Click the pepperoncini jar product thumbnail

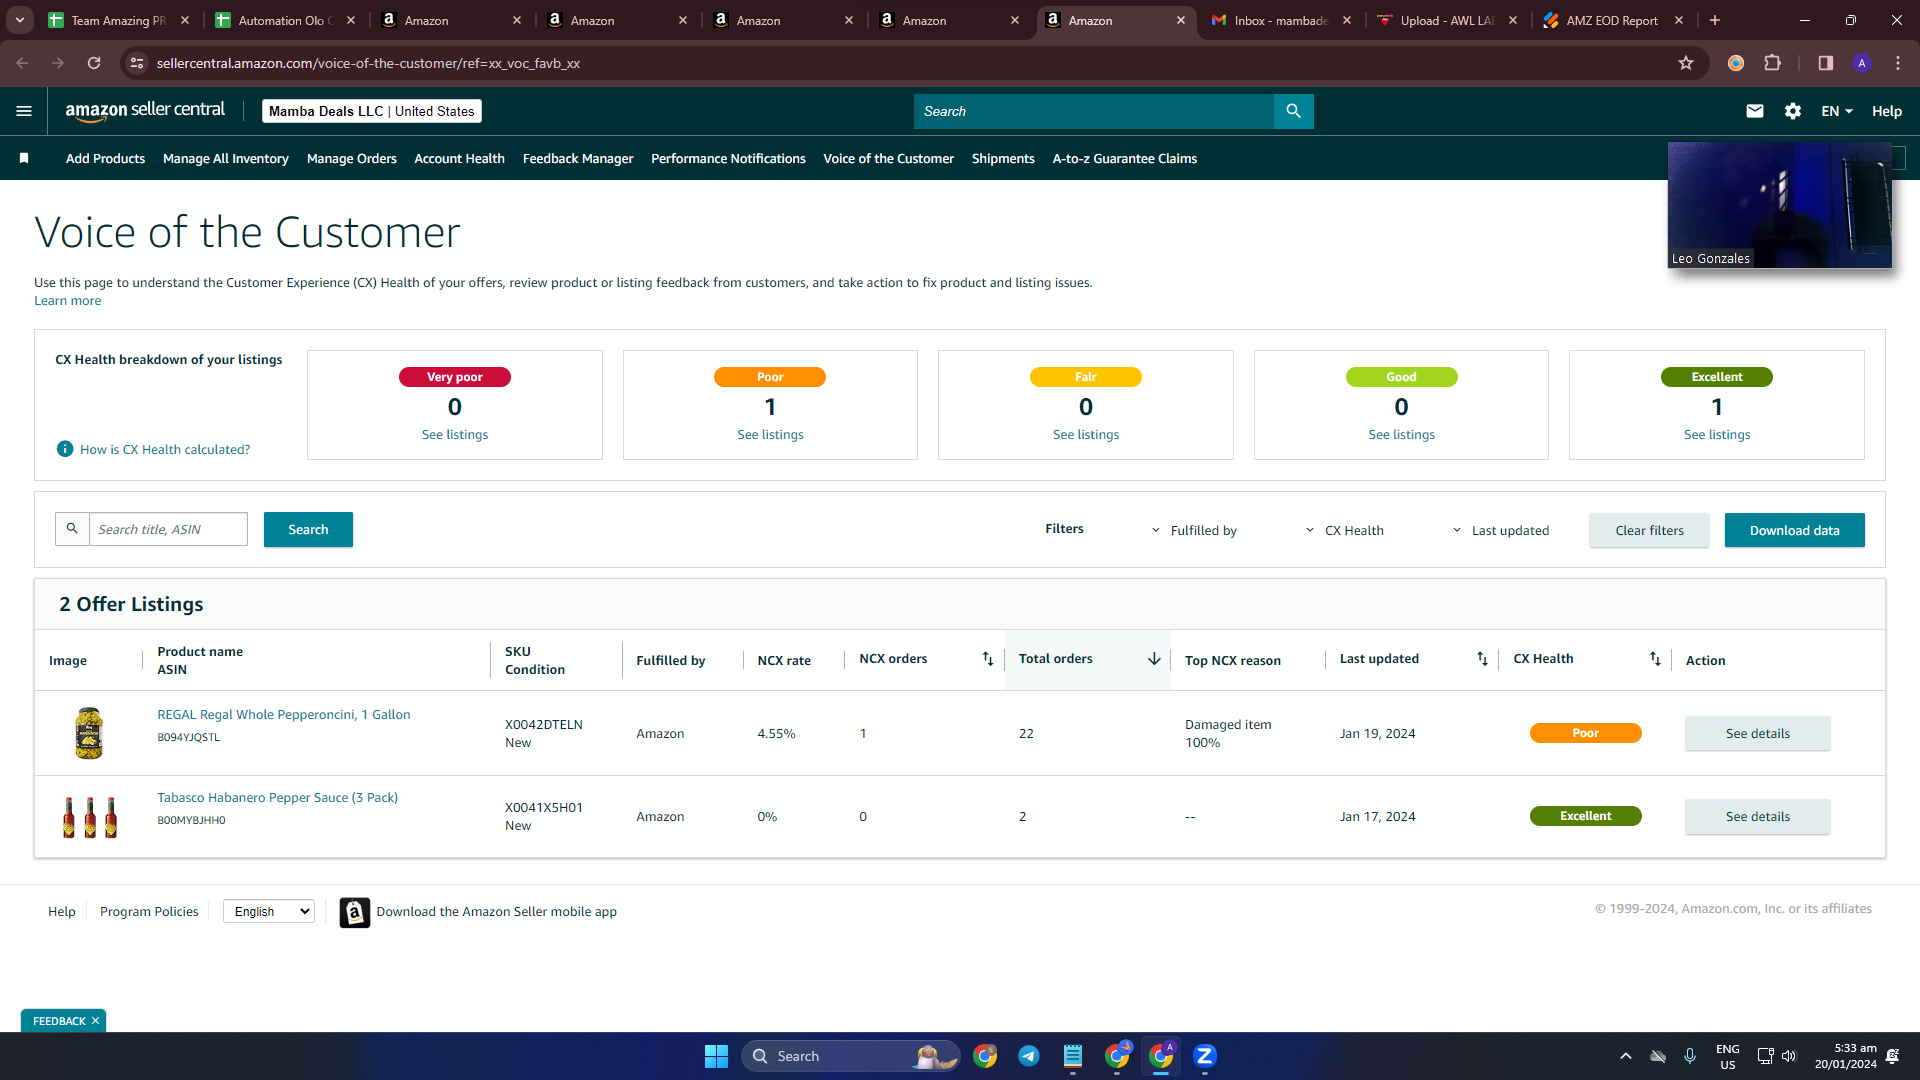click(89, 733)
